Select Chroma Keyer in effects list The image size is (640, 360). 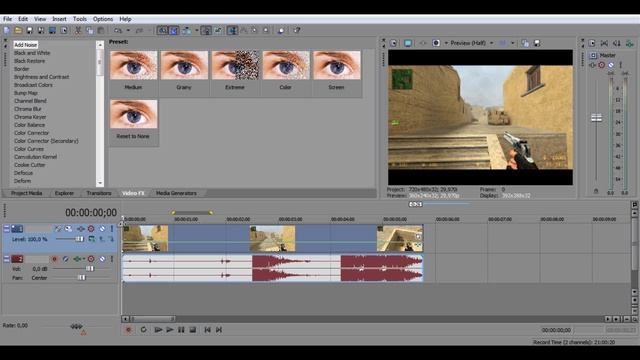tap(30, 117)
